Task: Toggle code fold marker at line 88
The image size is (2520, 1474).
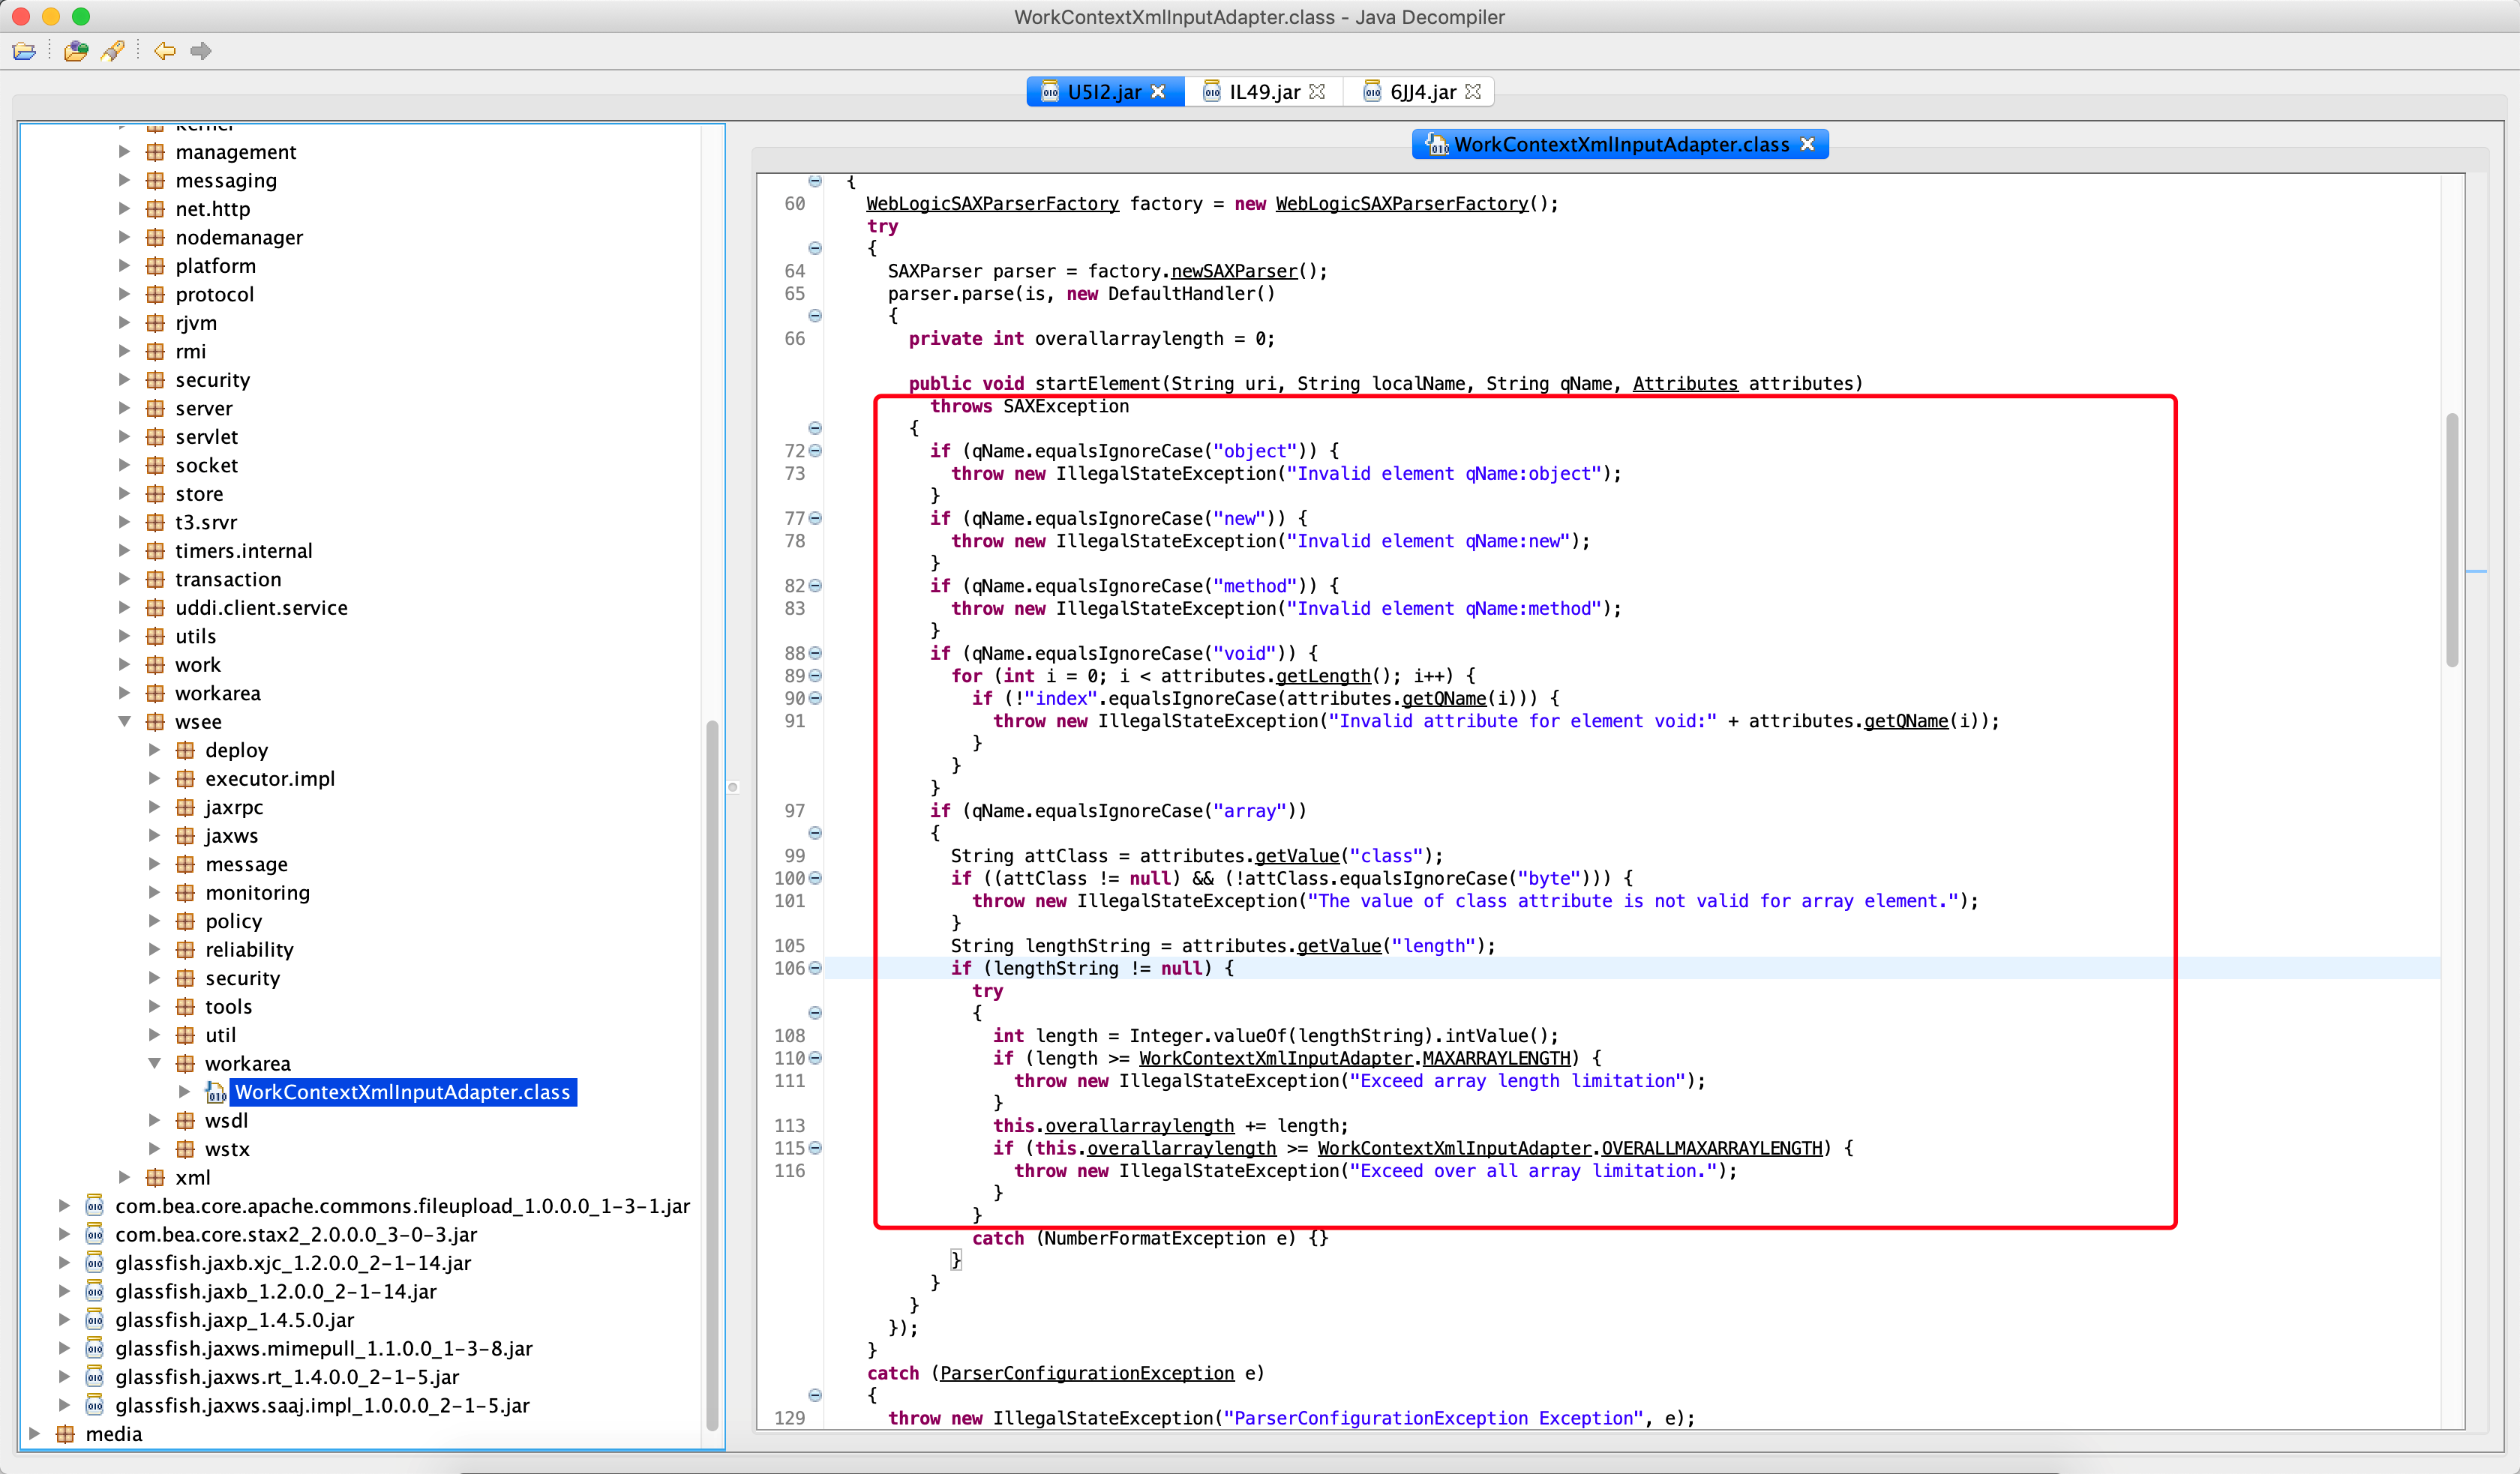Action: click(815, 653)
